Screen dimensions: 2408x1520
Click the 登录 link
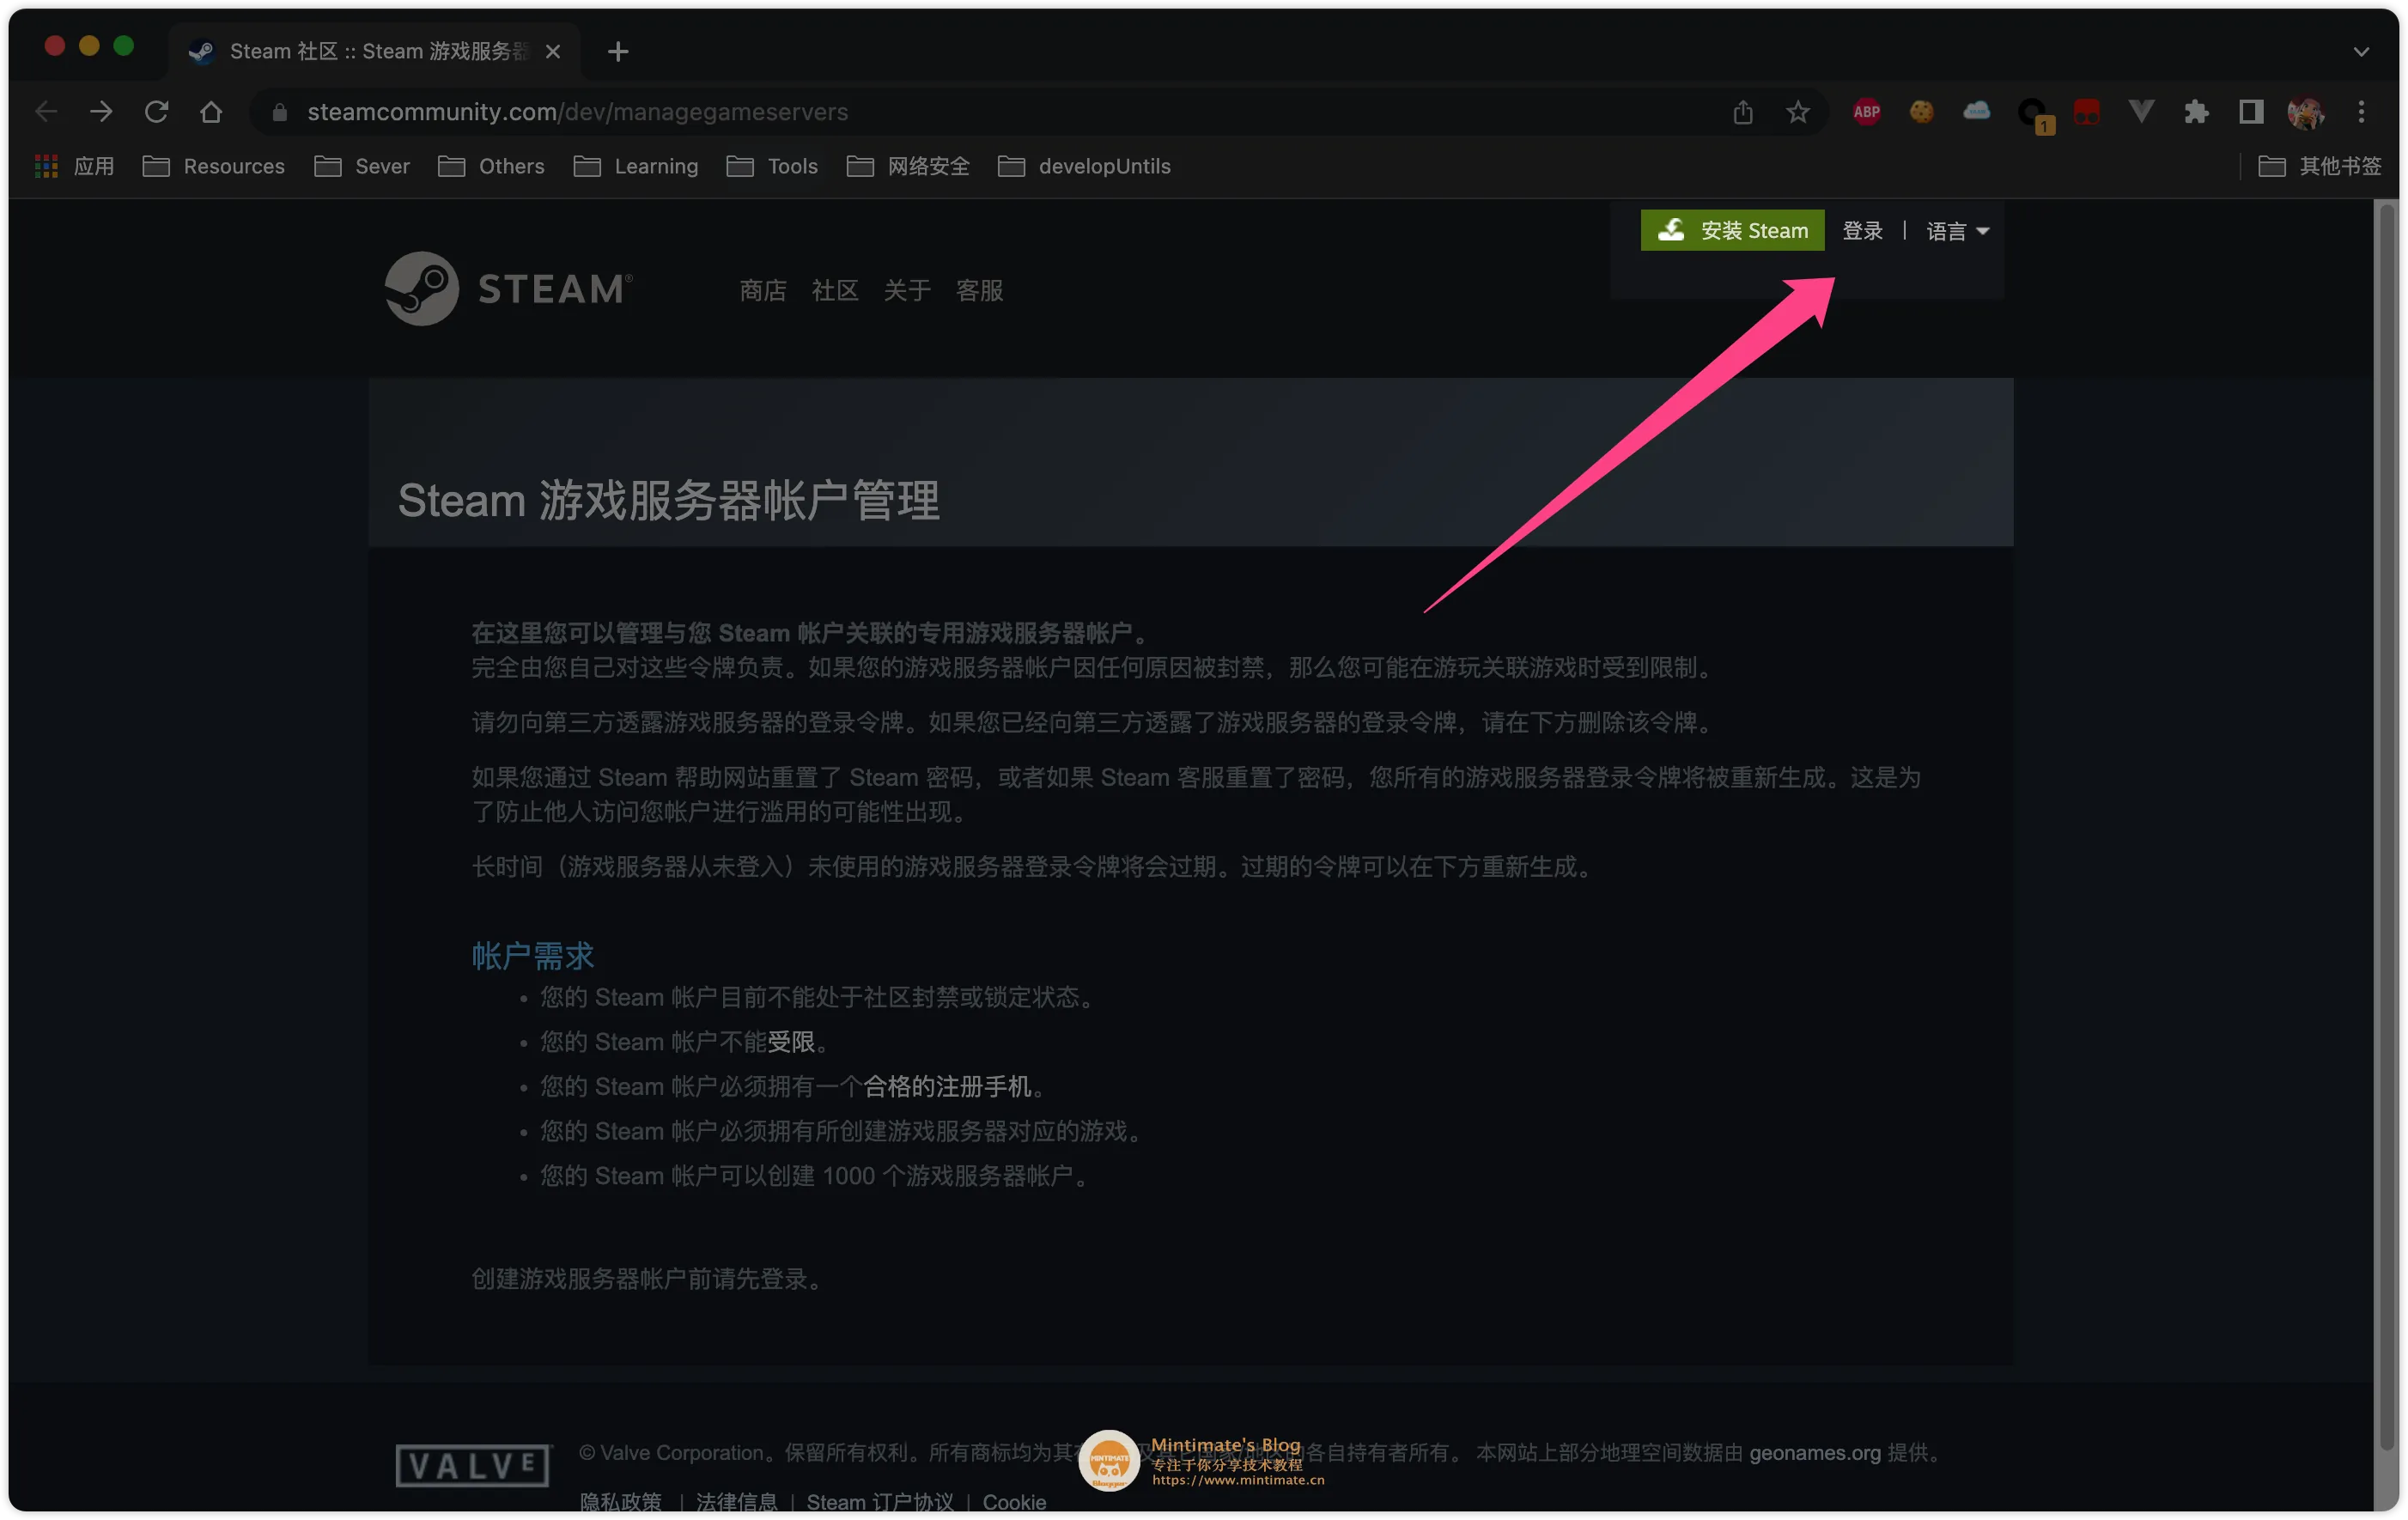[x=1862, y=230]
